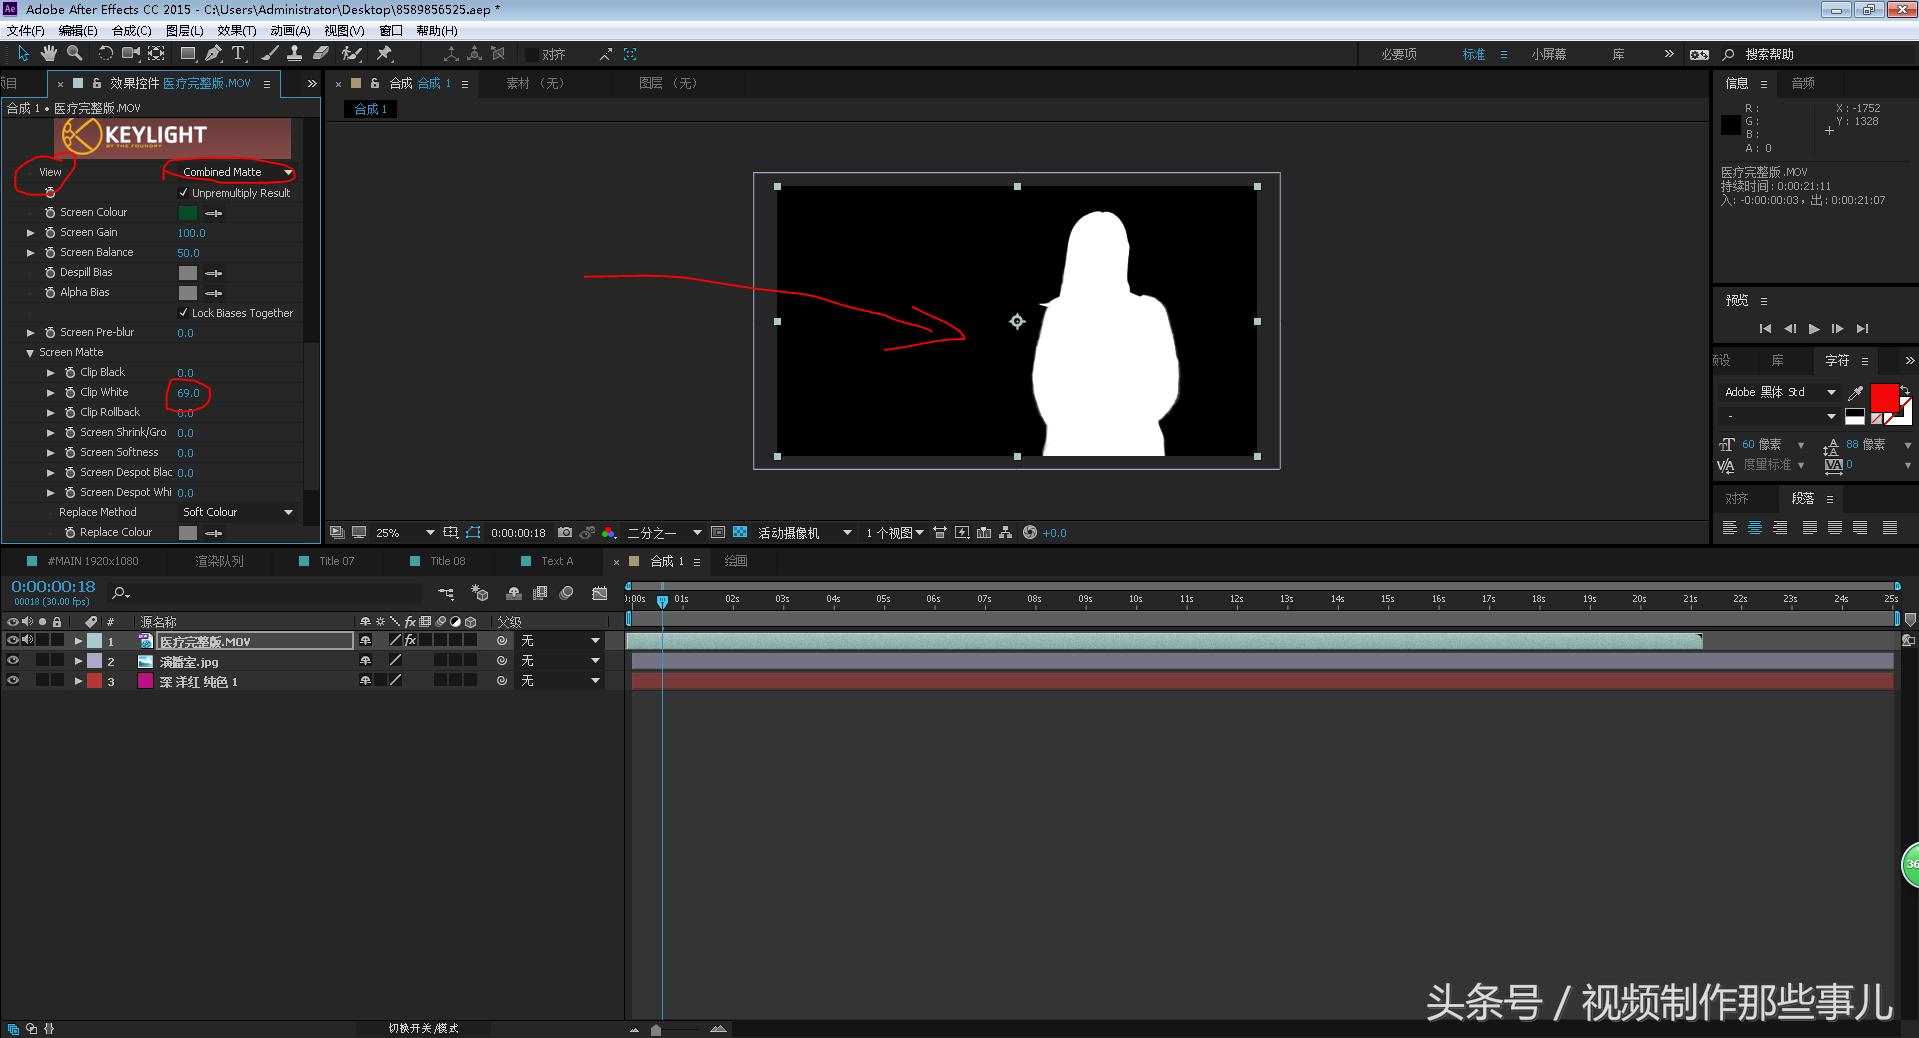Click the Clip White value 69.0
1919x1038 pixels.
click(x=188, y=393)
